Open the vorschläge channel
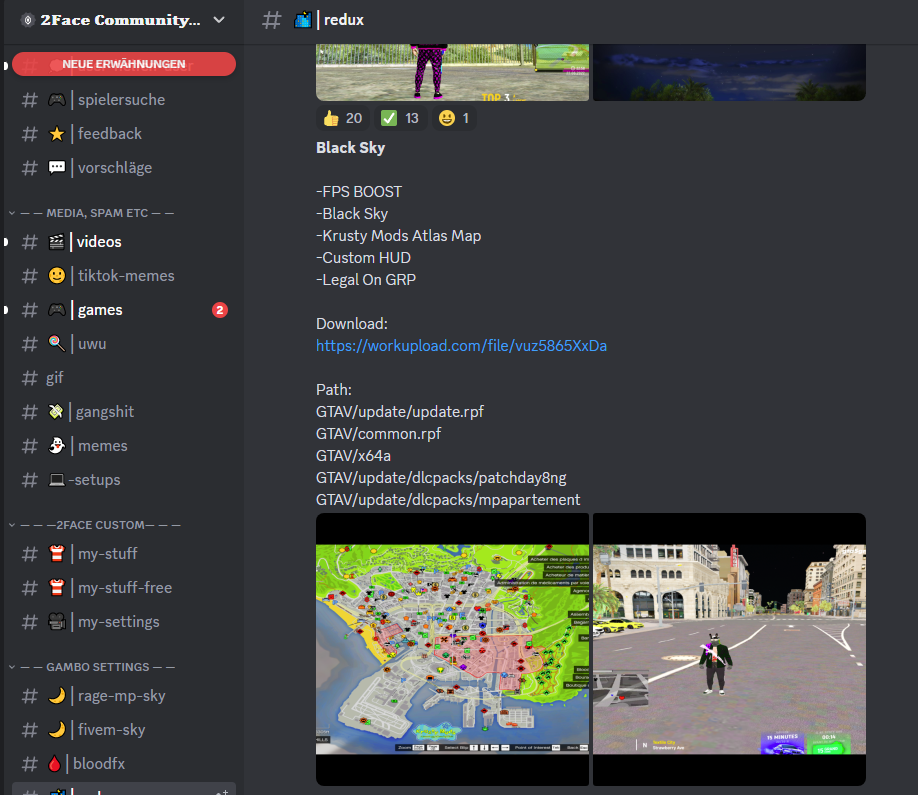The image size is (918, 795). [x=124, y=167]
